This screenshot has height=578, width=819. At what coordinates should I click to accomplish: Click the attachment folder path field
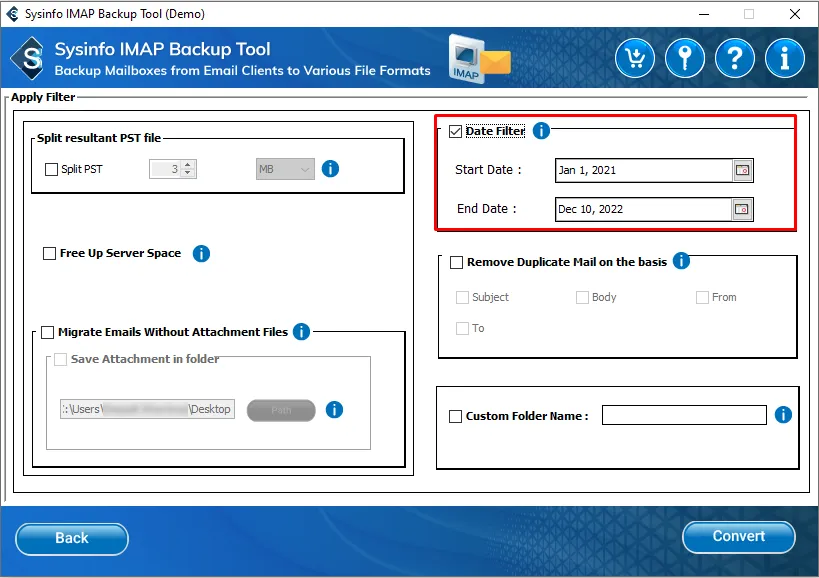(x=147, y=409)
